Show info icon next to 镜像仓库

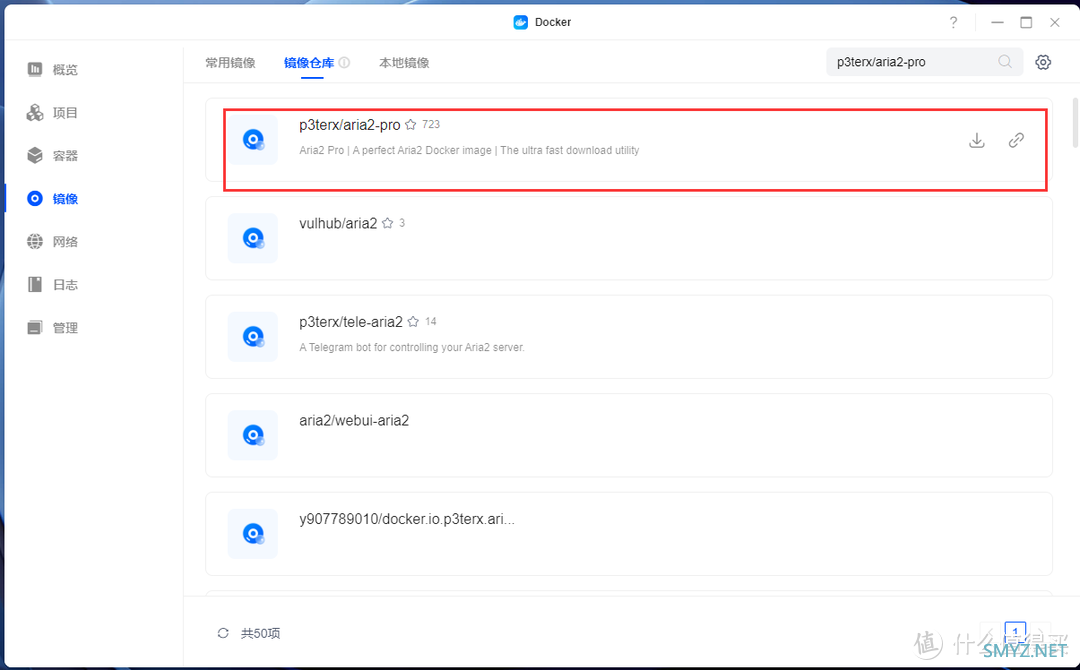coord(344,63)
